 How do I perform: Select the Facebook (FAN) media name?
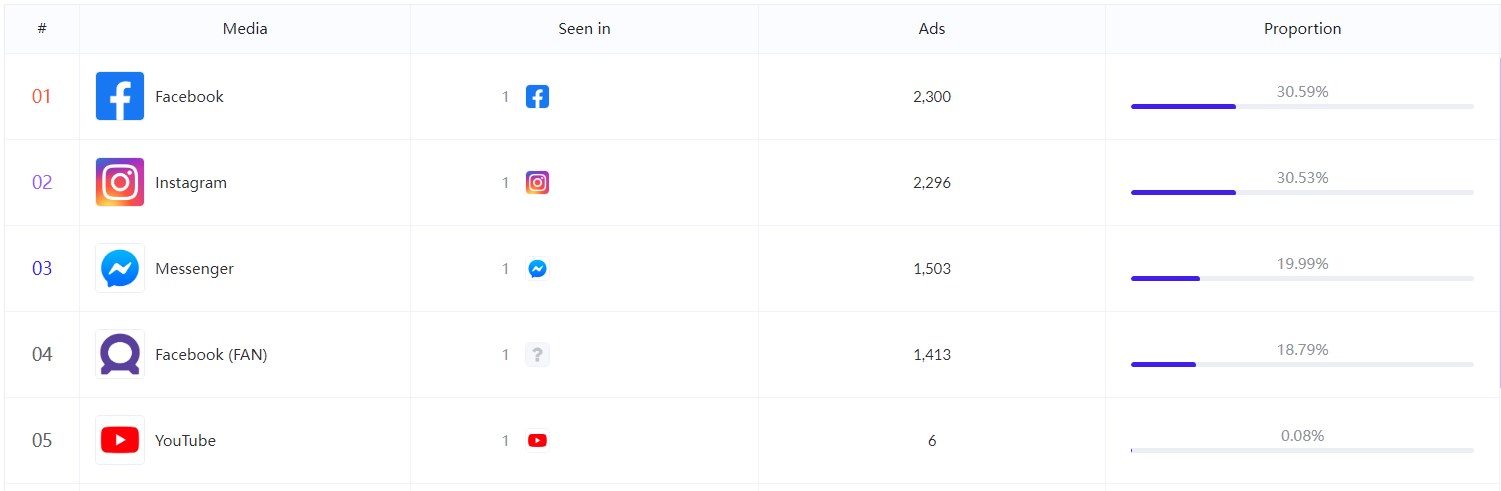coord(211,355)
